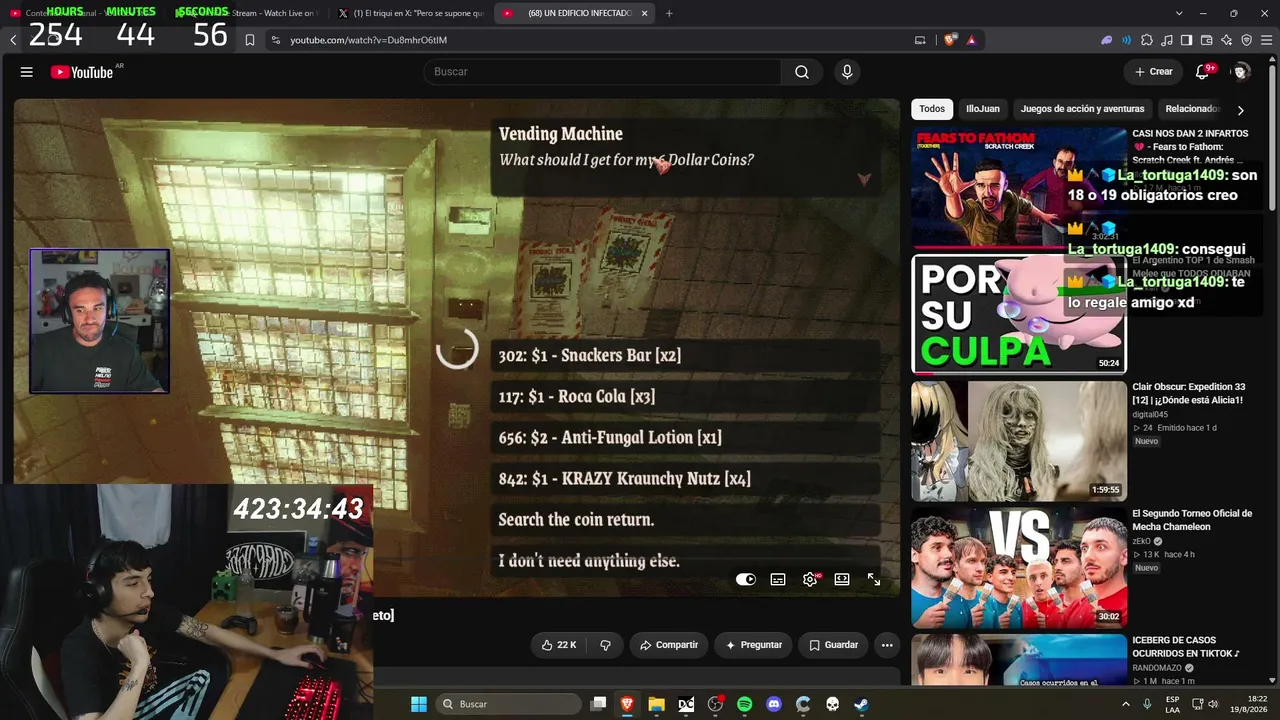The width and height of the screenshot is (1280, 720).
Task: Enter fullscreen in the video player
Action: (x=874, y=579)
